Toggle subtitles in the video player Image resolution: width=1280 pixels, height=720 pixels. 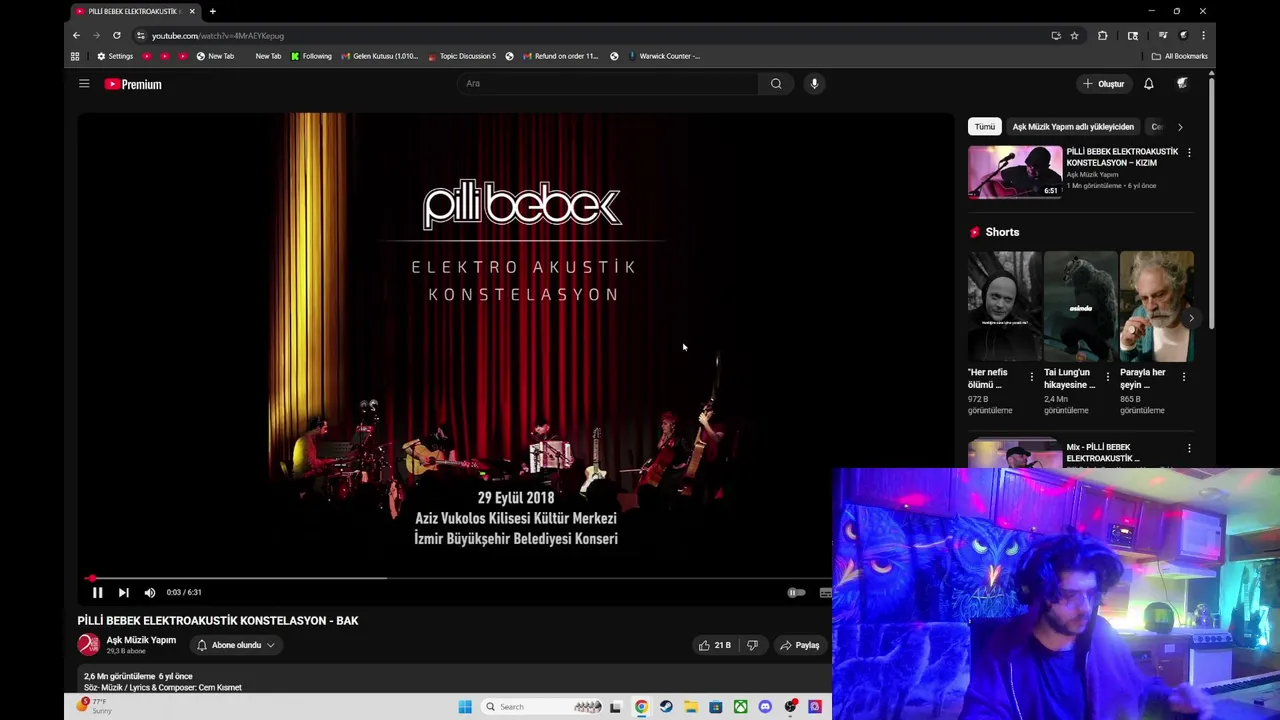[825, 592]
